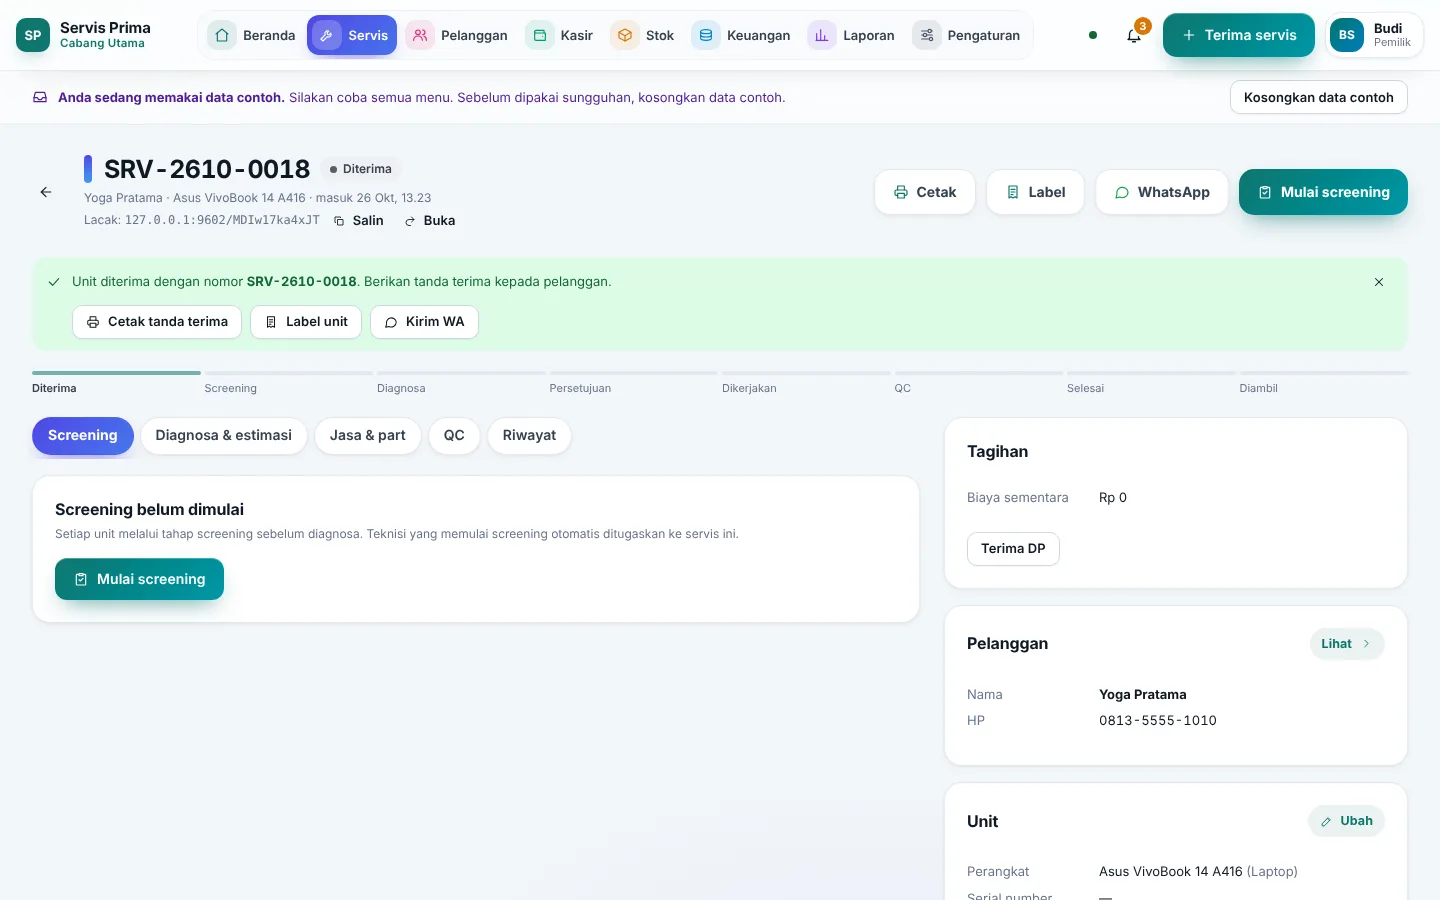
Task: Click the Diterima status badge
Action: (361, 169)
